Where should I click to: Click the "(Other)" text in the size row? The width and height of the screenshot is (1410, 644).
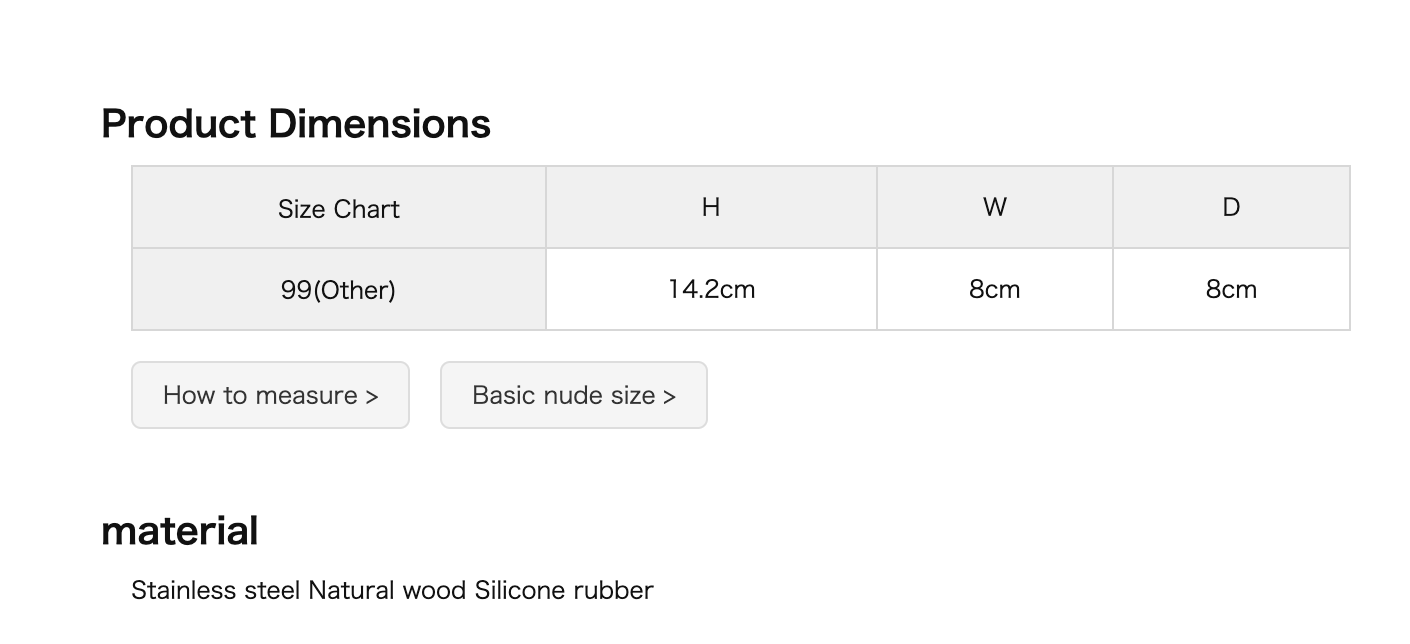pyautogui.click(x=355, y=290)
